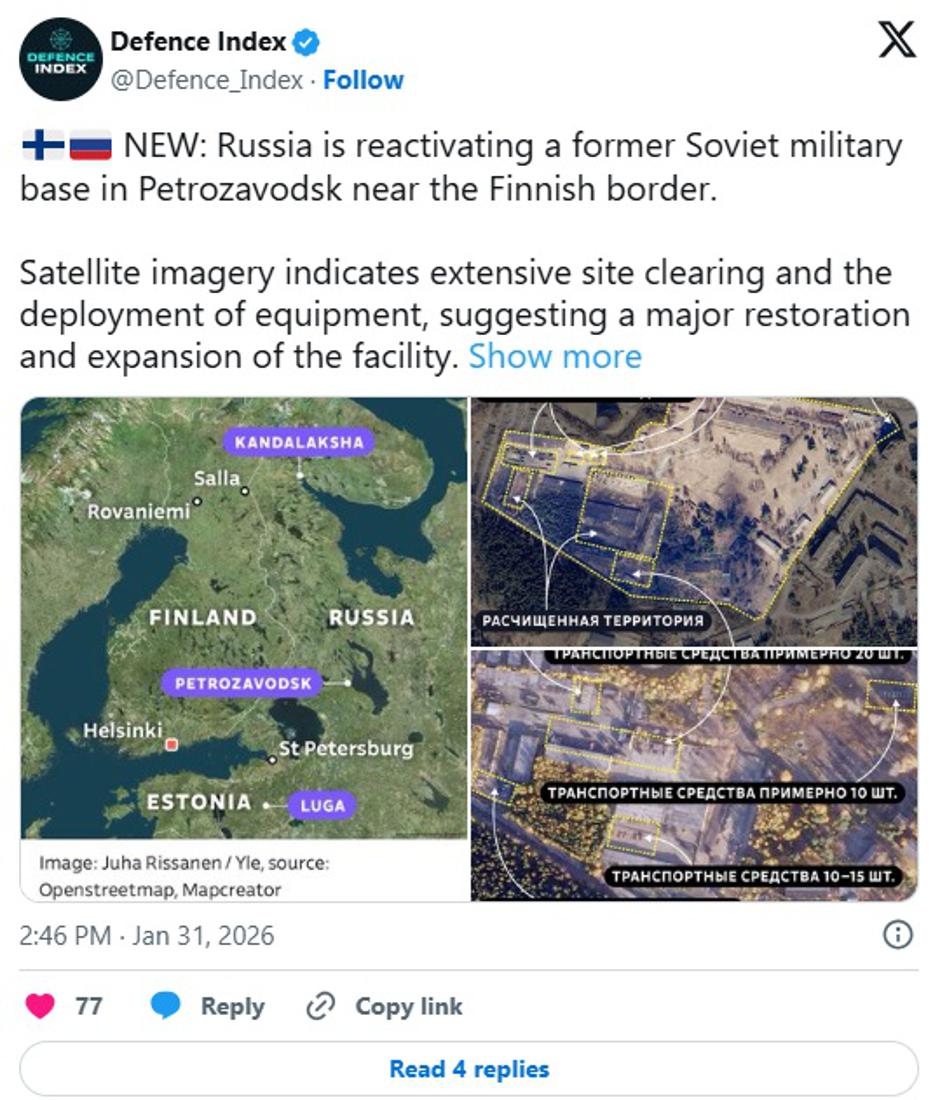Open the Finland-Russia map image

(244, 618)
